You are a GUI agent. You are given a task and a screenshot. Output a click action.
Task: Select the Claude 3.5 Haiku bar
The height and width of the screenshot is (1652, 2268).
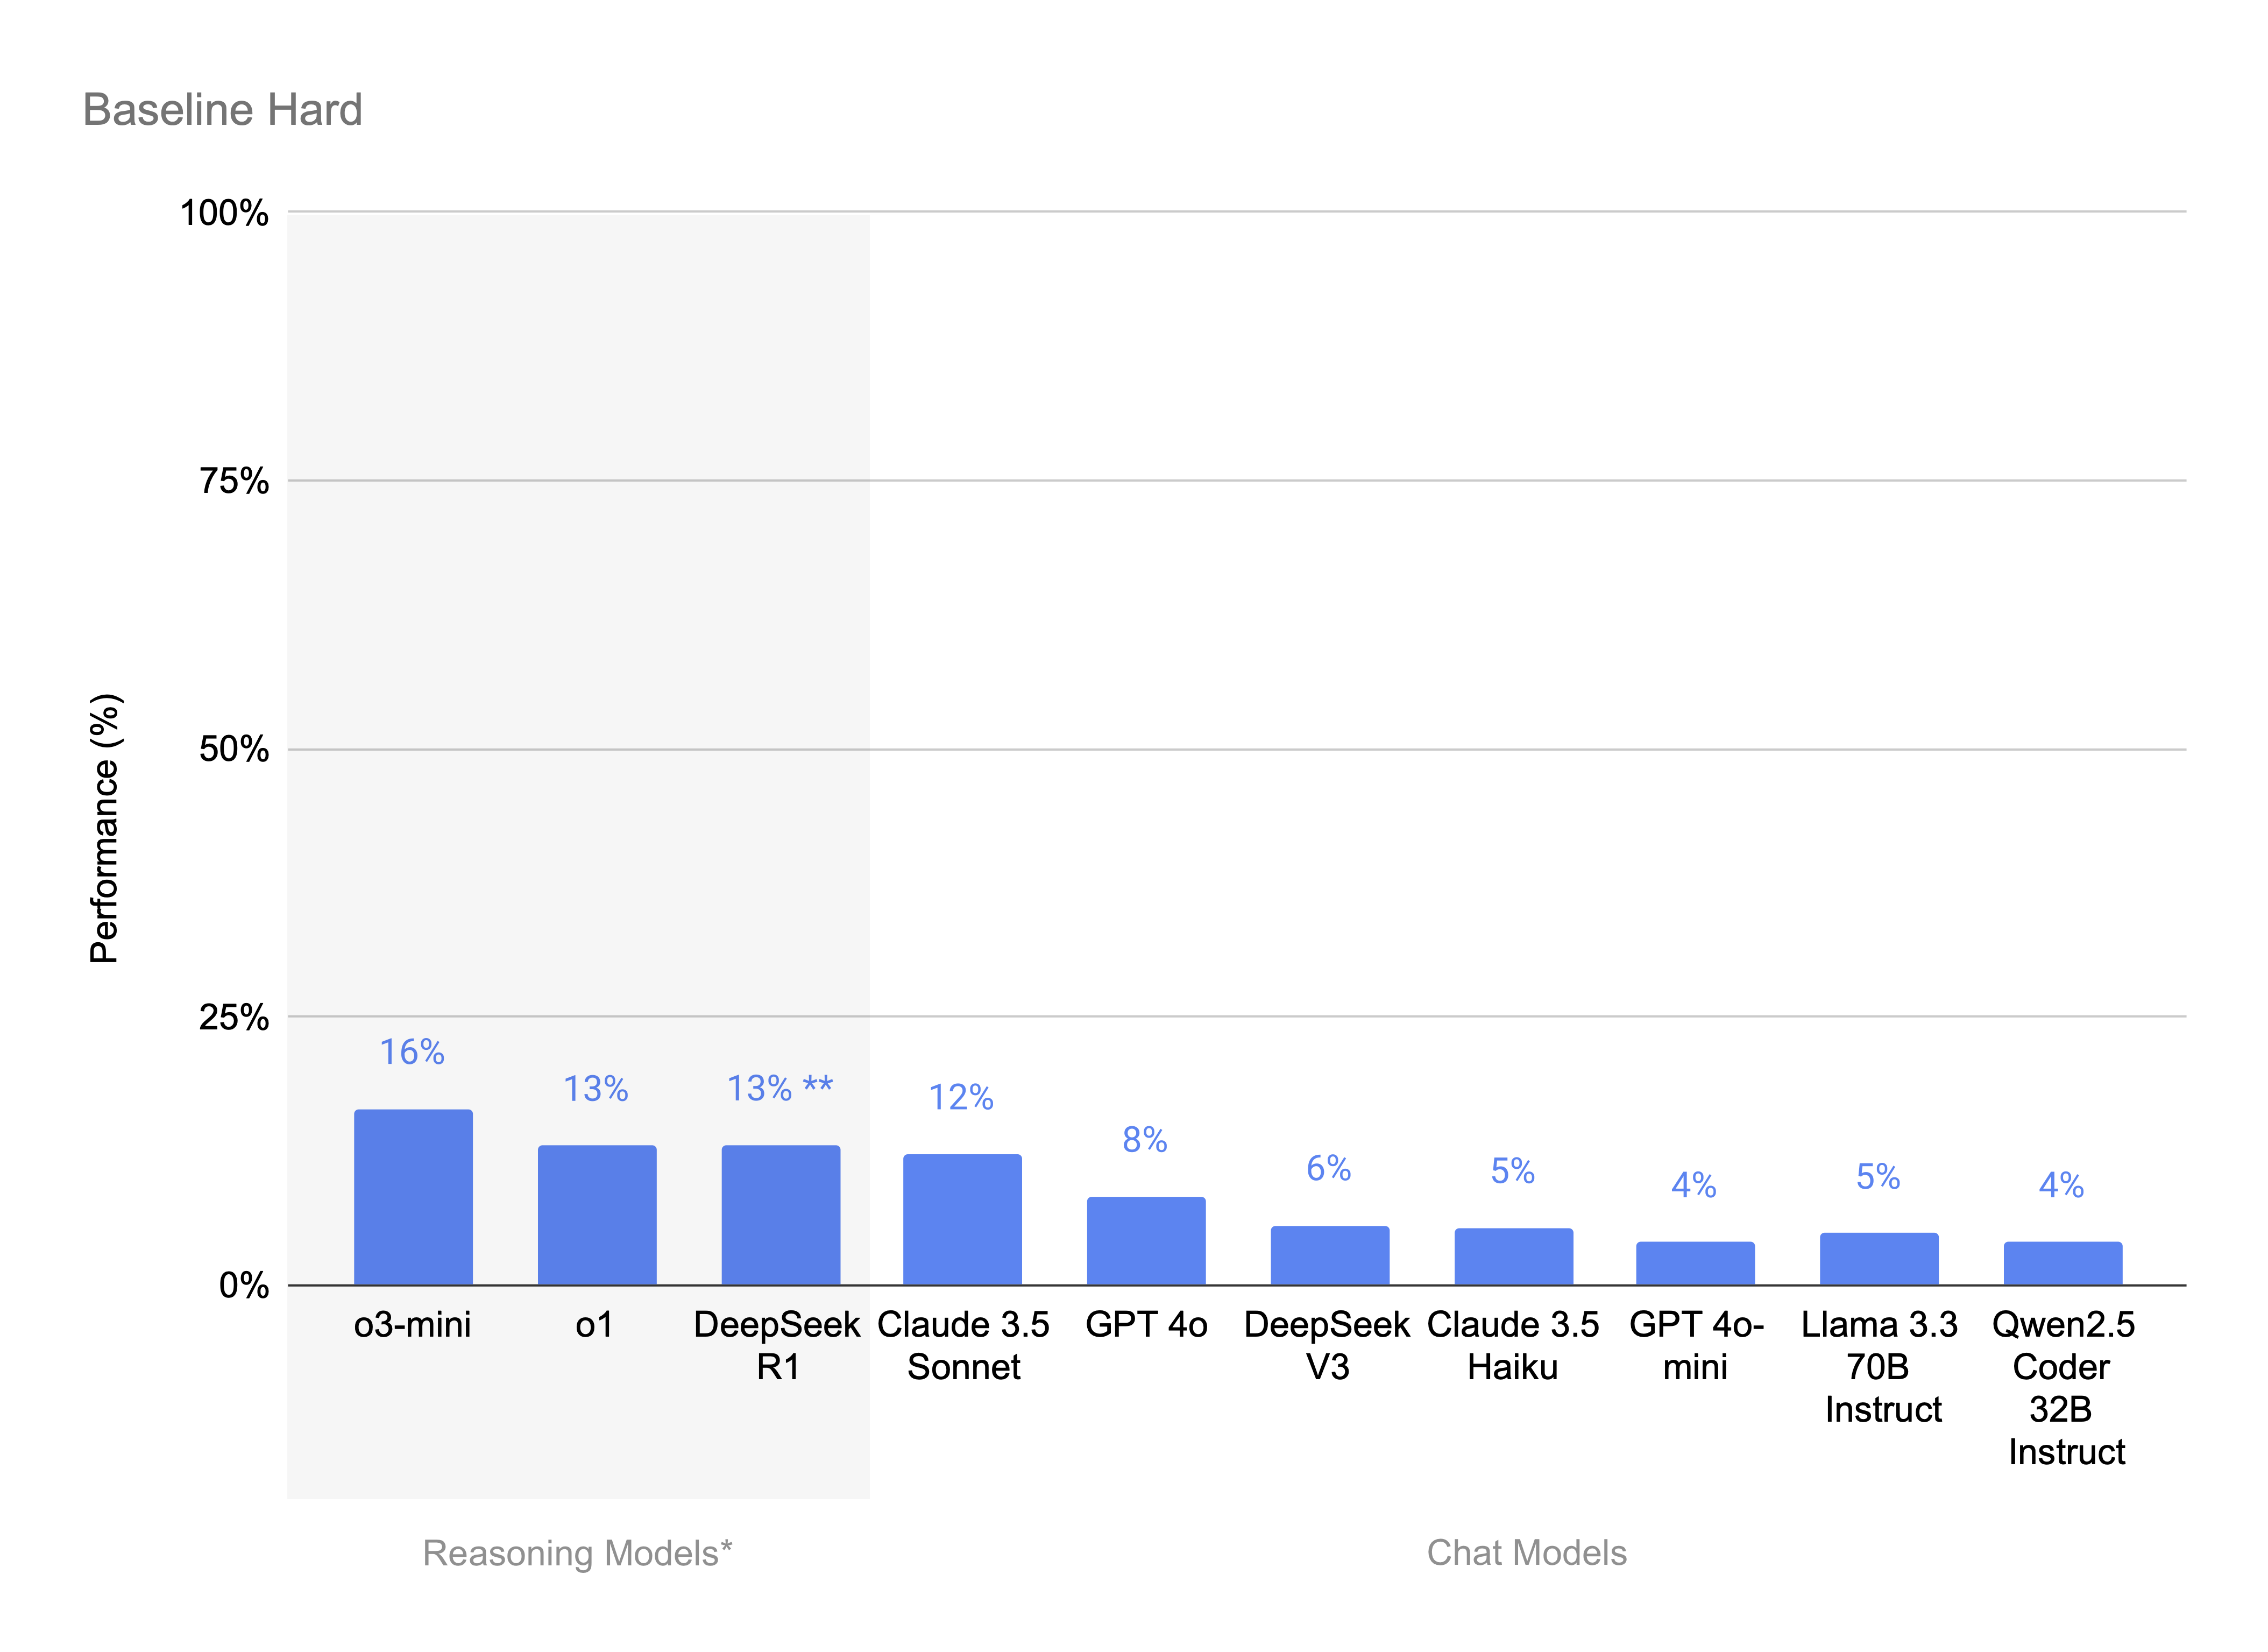coord(1514,1257)
